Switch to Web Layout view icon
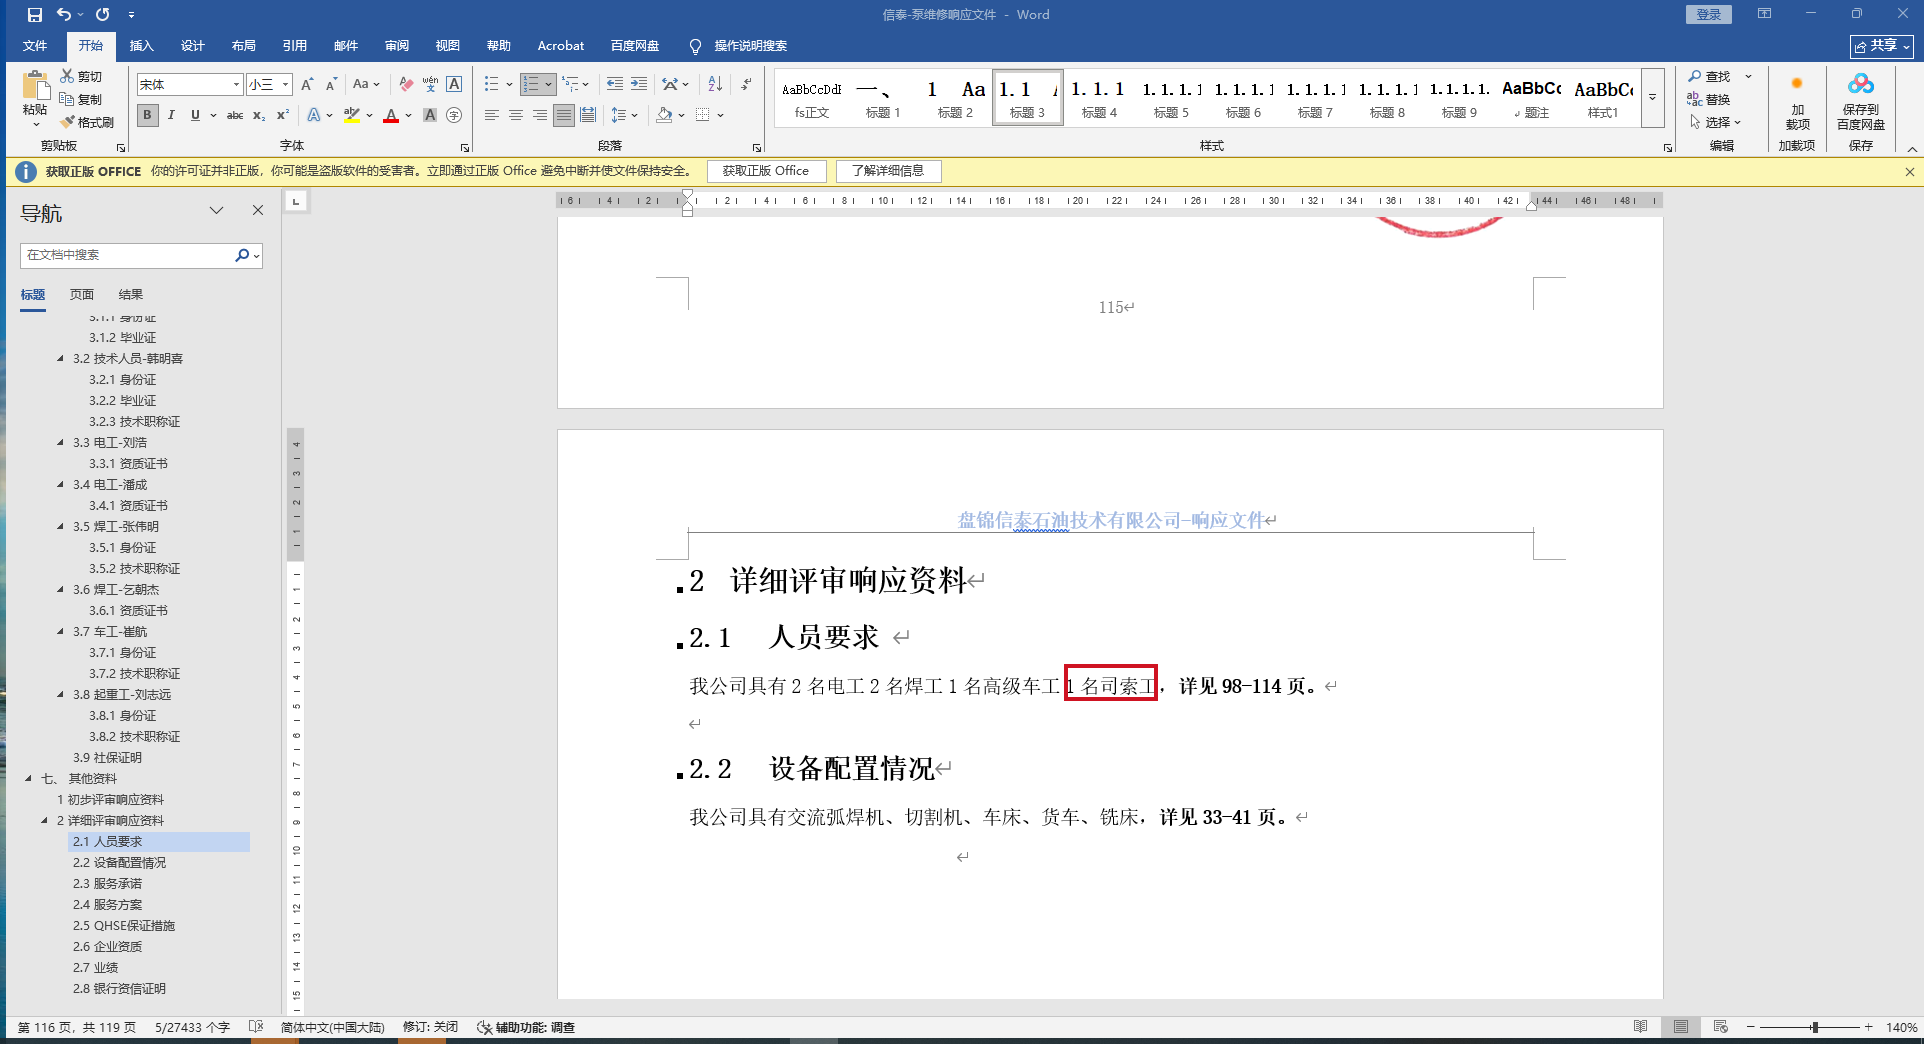 [1720, 1027]
